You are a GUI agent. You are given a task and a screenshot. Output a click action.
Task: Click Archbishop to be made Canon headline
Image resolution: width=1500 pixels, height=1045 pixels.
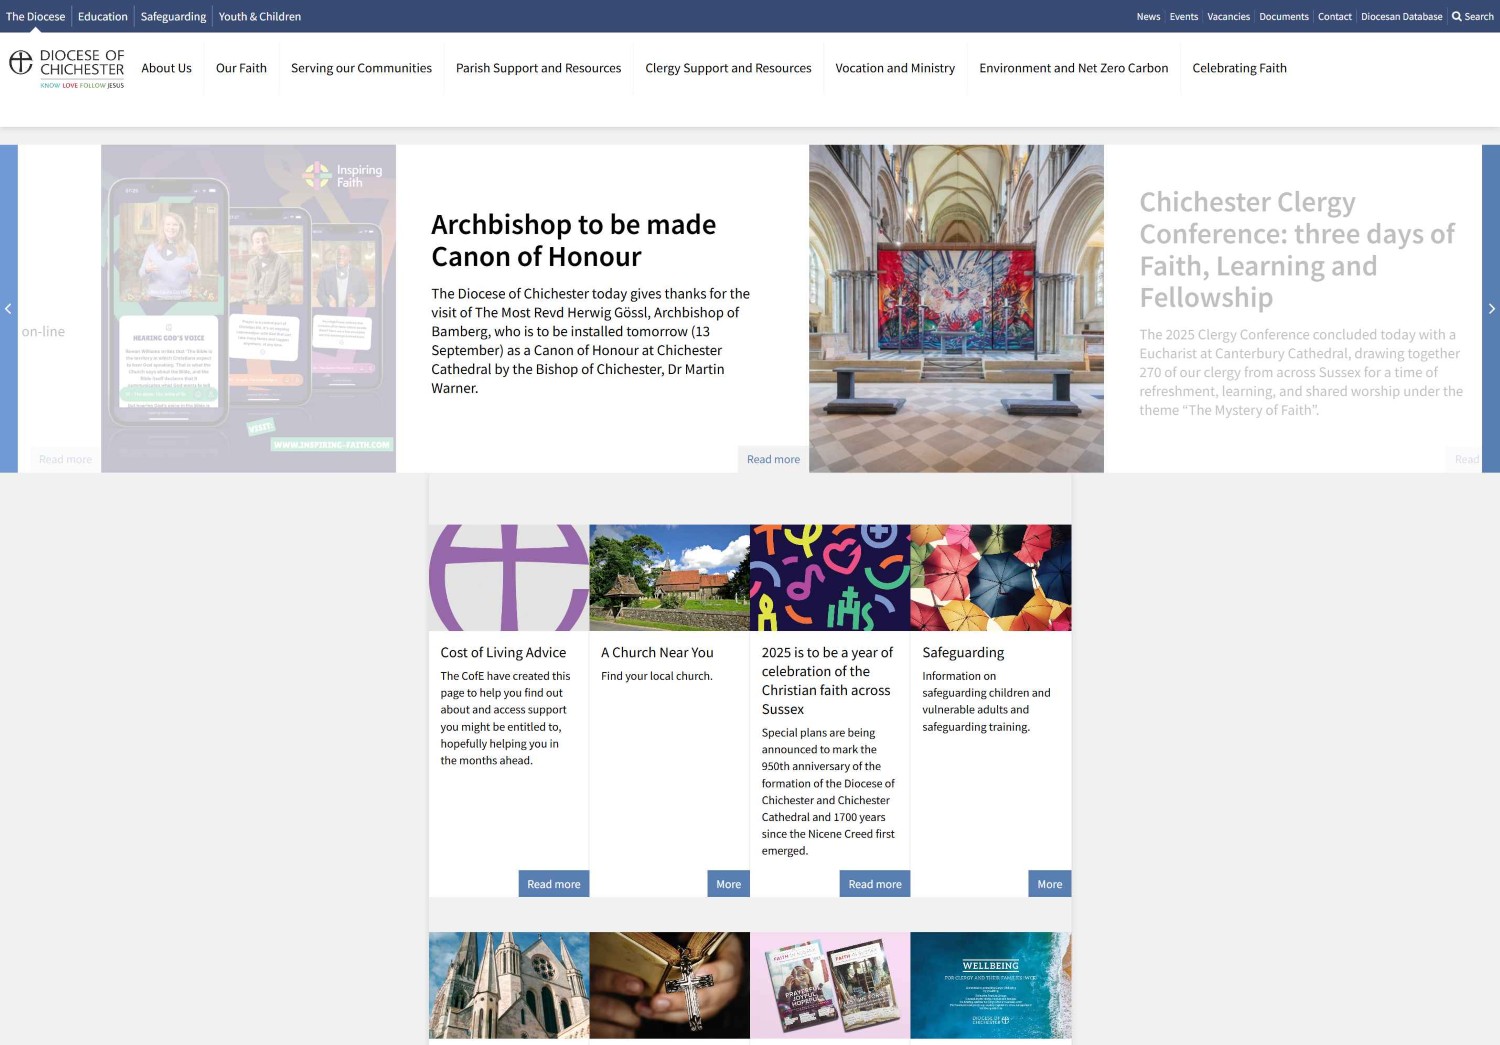[x=573, y=240]
